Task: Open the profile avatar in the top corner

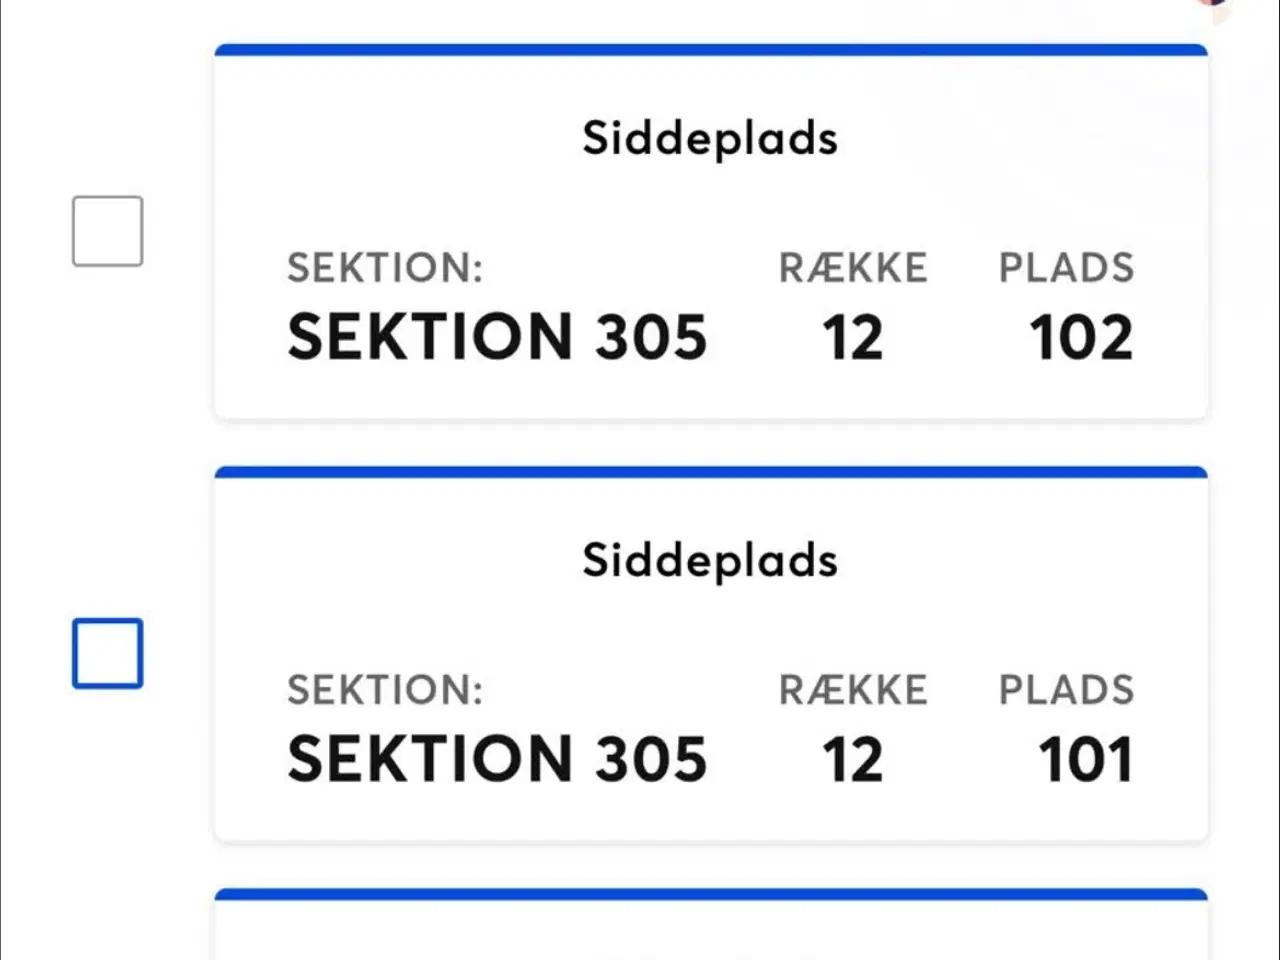Action: tap(1212, 4)
